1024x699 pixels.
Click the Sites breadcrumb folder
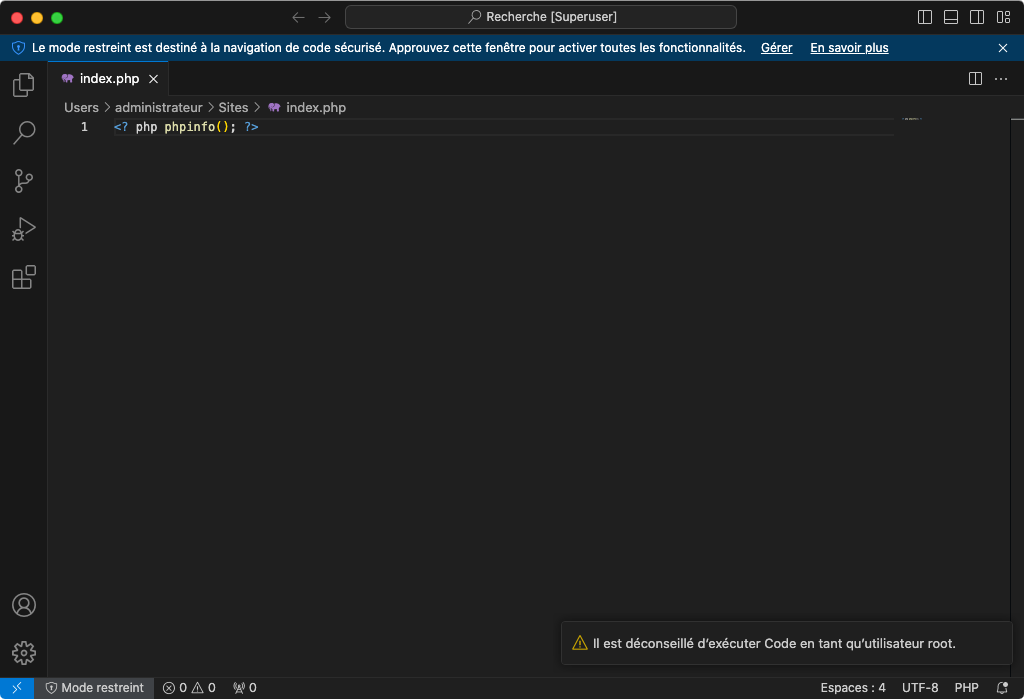coord(233,107)
